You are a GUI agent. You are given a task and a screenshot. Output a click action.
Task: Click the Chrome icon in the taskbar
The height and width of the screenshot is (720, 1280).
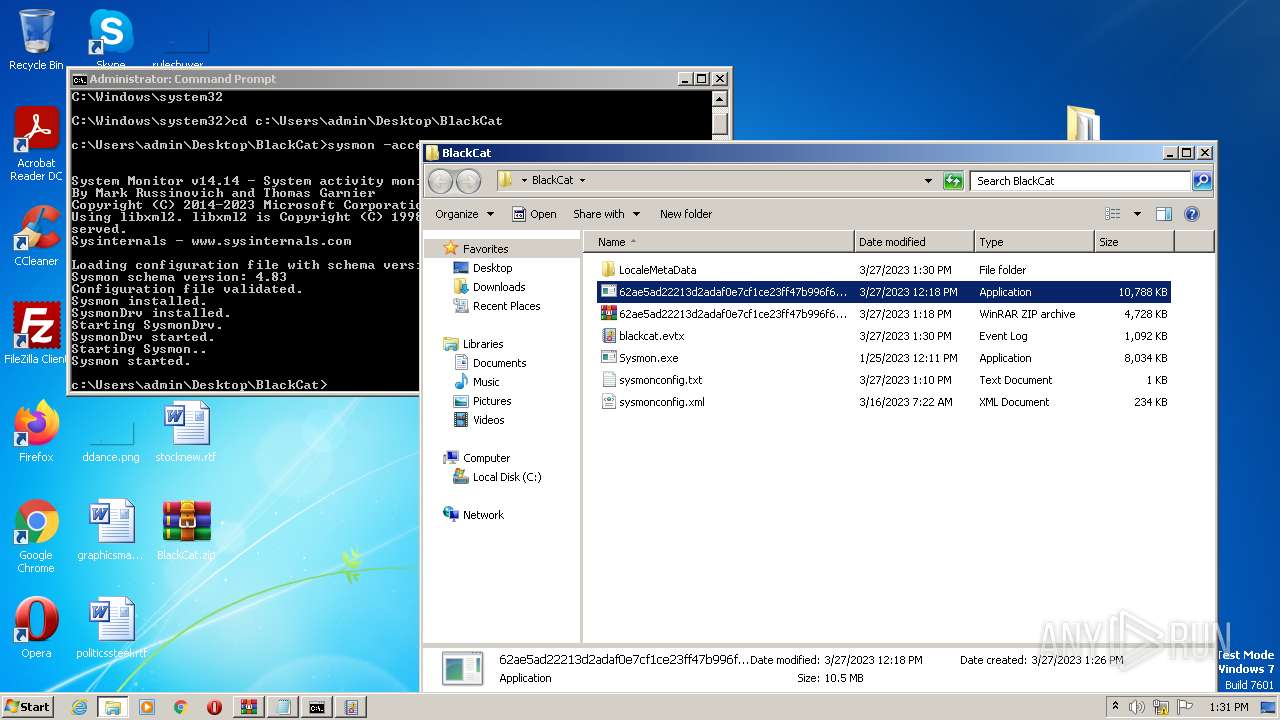coord(181,707)
